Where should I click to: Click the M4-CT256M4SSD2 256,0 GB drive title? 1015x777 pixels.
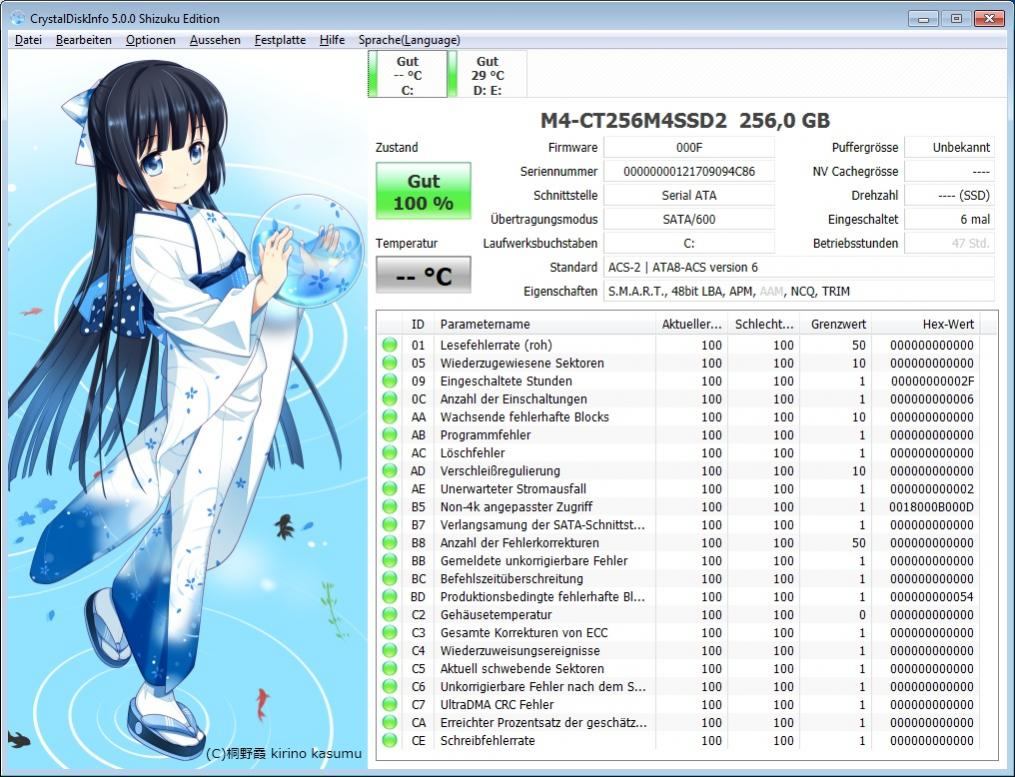685,120
